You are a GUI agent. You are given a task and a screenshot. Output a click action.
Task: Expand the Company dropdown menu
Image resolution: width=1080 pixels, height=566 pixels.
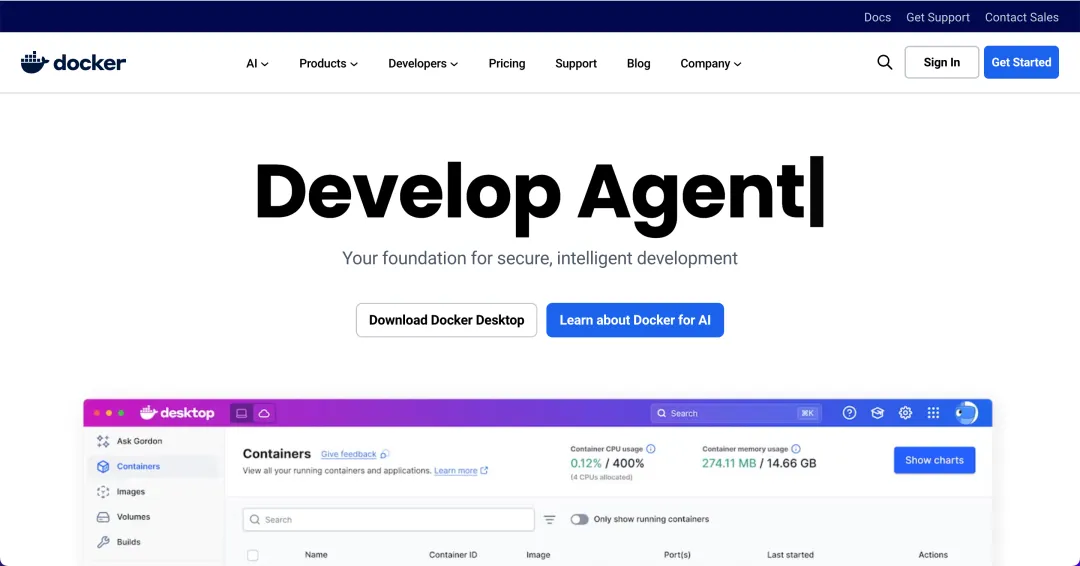[x=711, y=63]
